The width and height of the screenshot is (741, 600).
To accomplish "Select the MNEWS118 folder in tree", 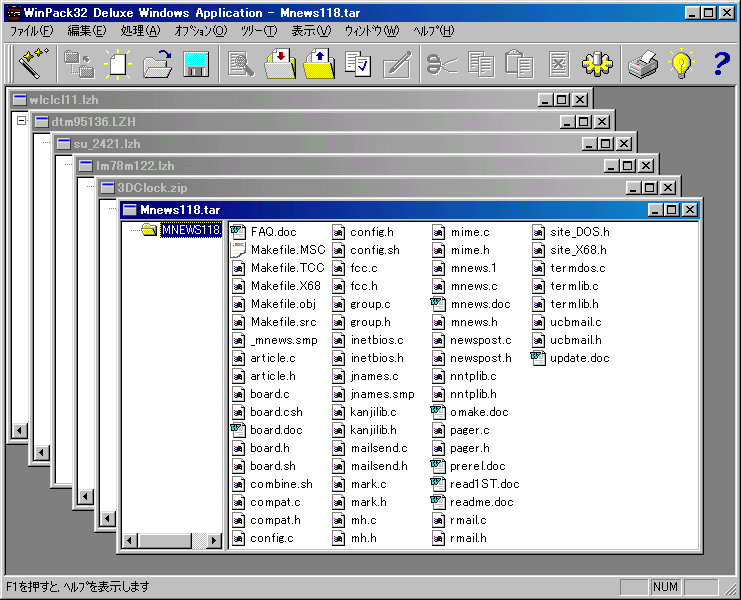I will coord(190,230).
